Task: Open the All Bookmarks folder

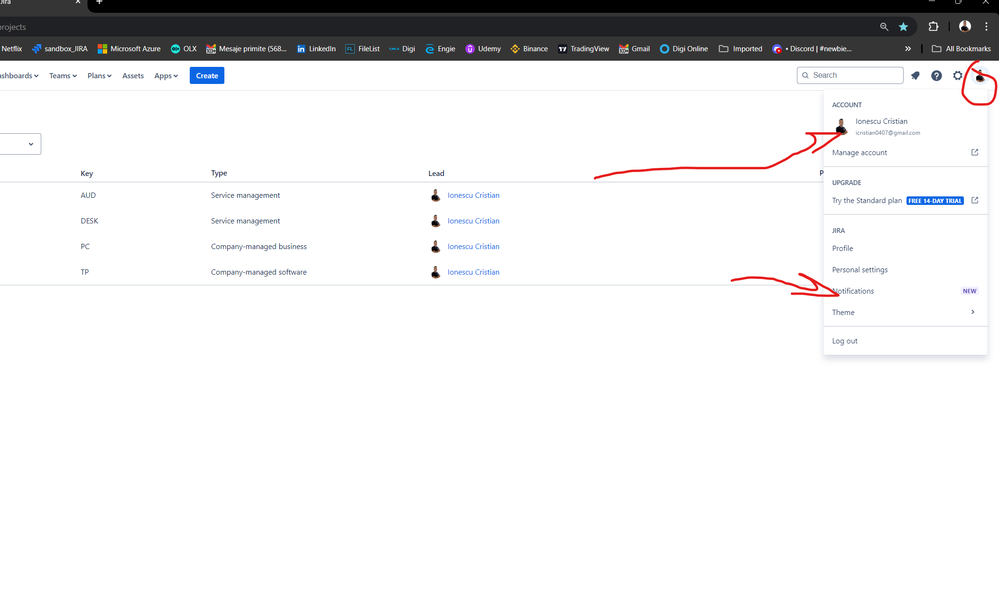Action: point(961,48)
